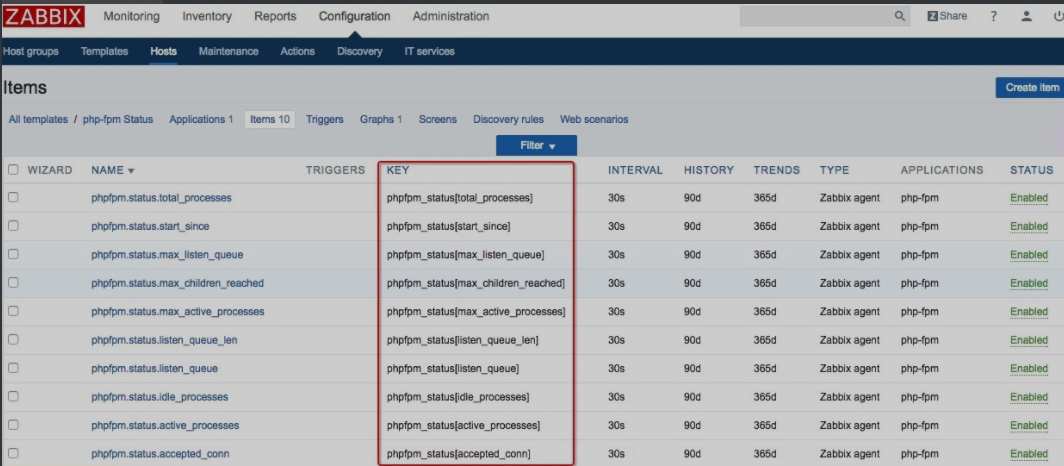Sort by the TRENDS column header
The height and width of the screenshot is (466, 1064).
[777, 170]
